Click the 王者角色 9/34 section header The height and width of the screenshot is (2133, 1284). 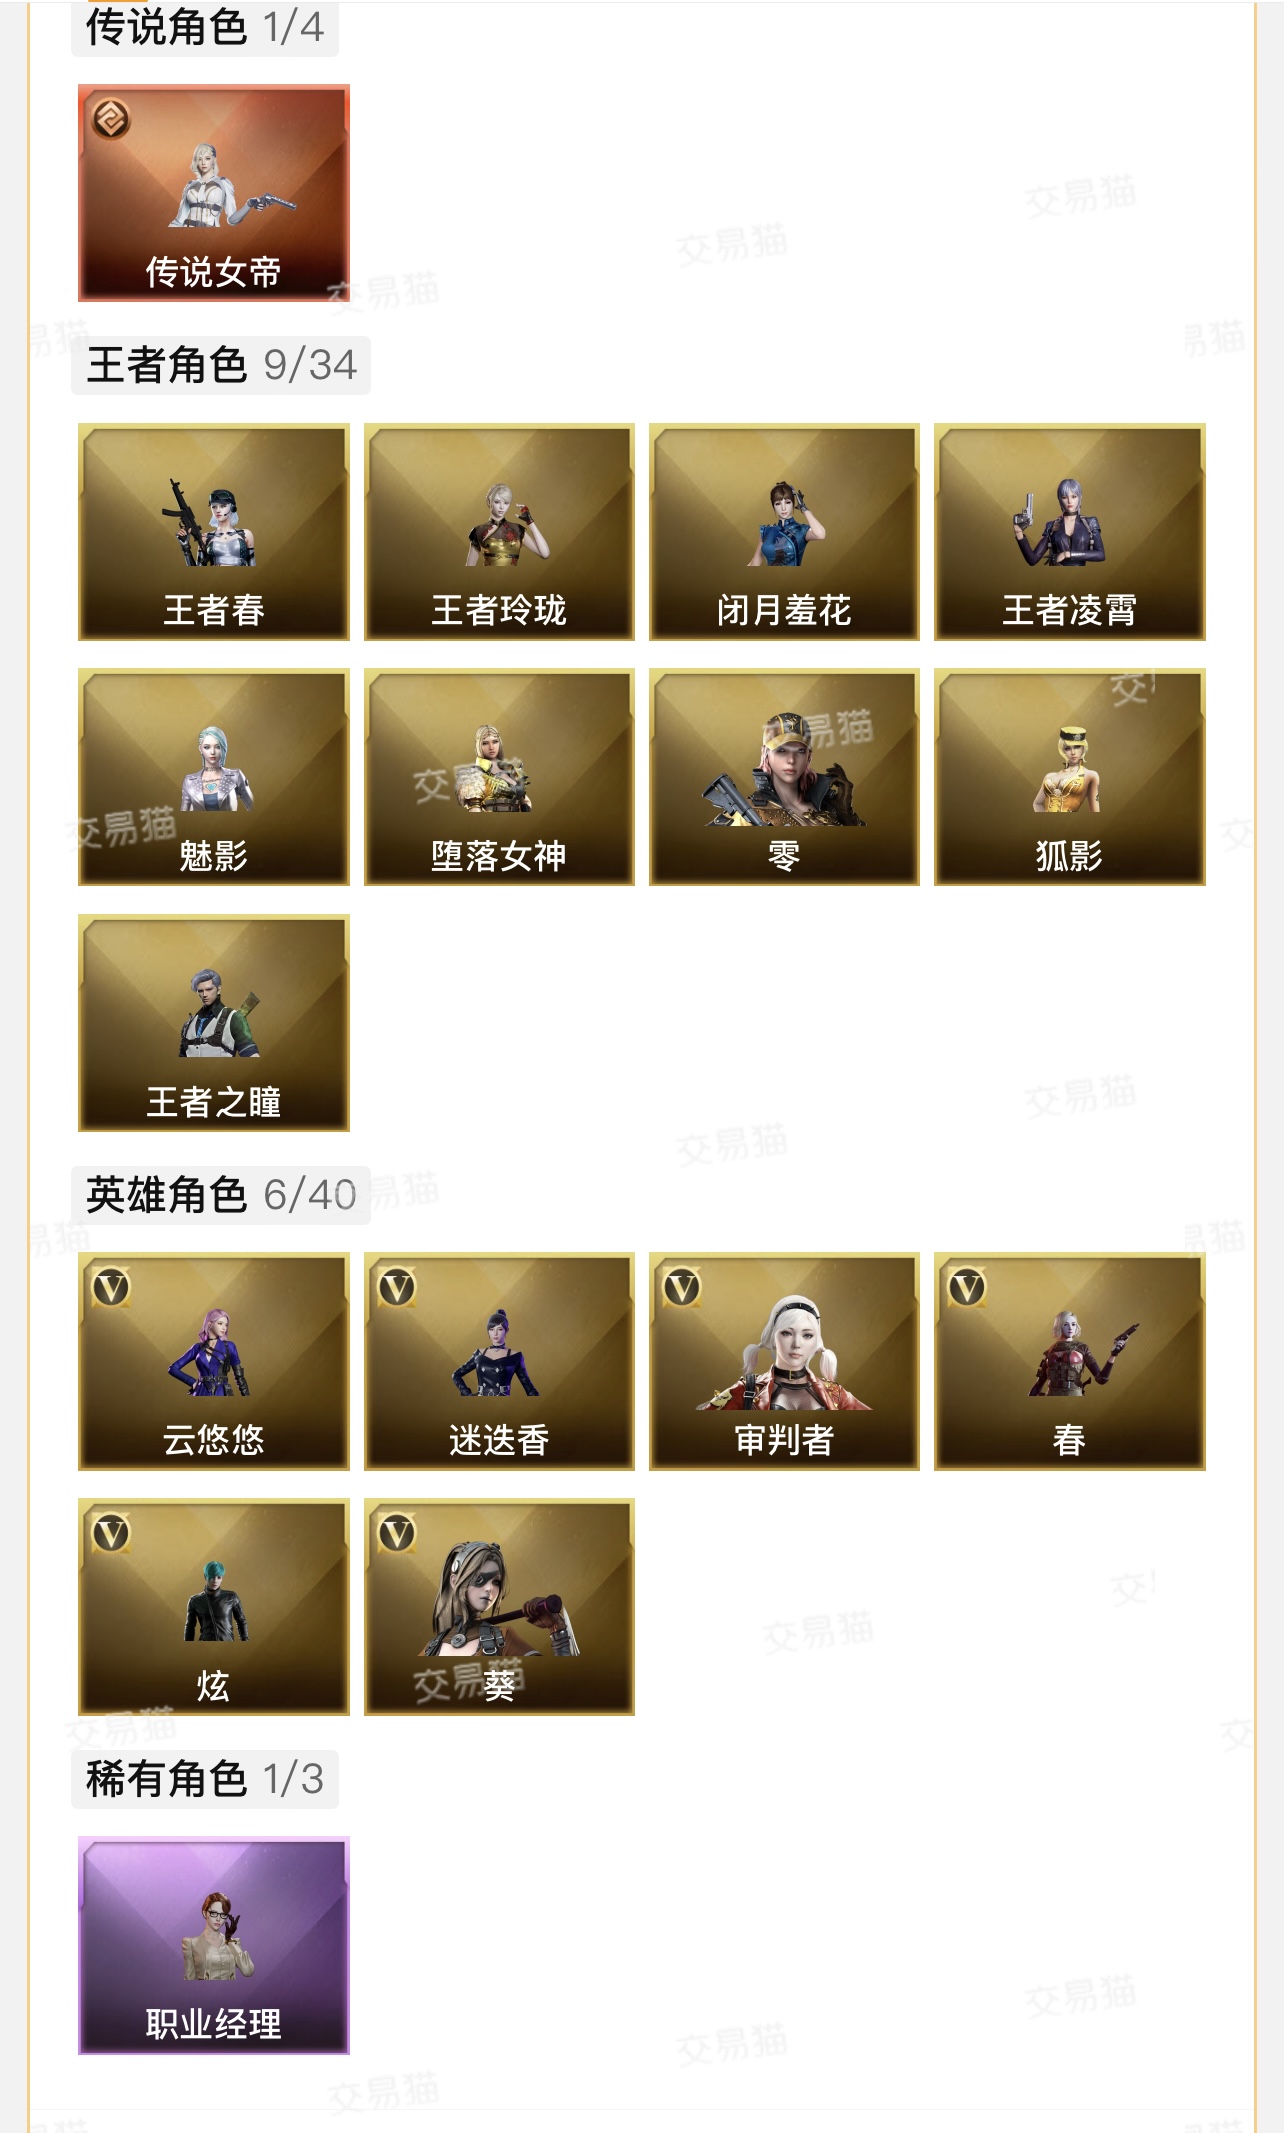(x=221, y=365)
